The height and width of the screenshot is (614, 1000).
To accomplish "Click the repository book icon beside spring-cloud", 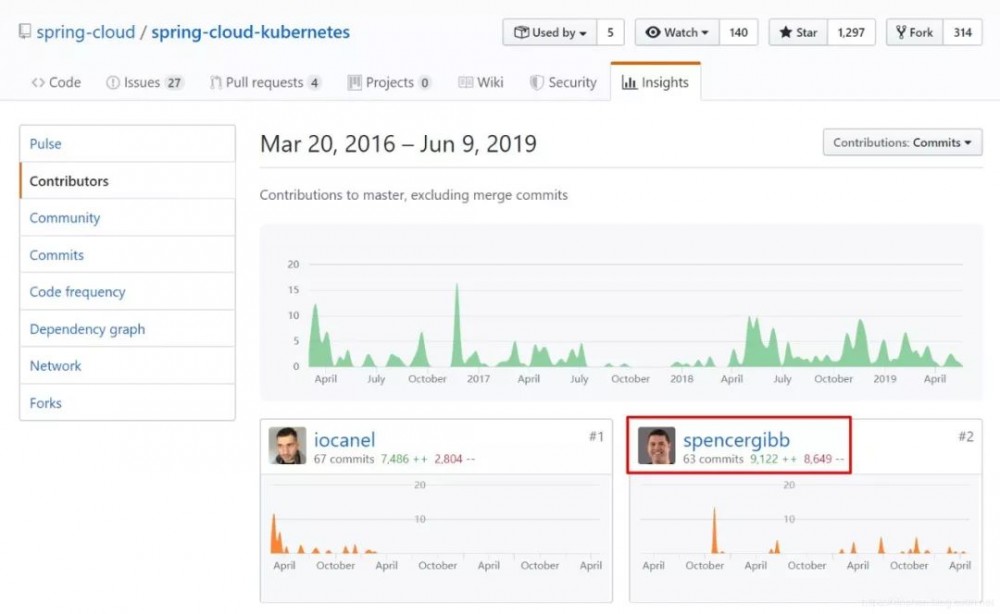I will (x=24, y=31).
